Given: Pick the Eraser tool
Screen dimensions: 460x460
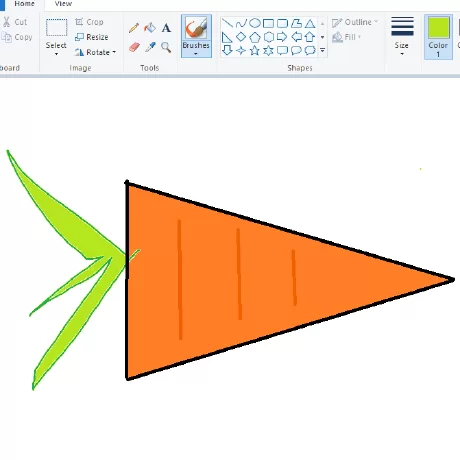Looking at the screenshot, I should (x=134, y=47).
